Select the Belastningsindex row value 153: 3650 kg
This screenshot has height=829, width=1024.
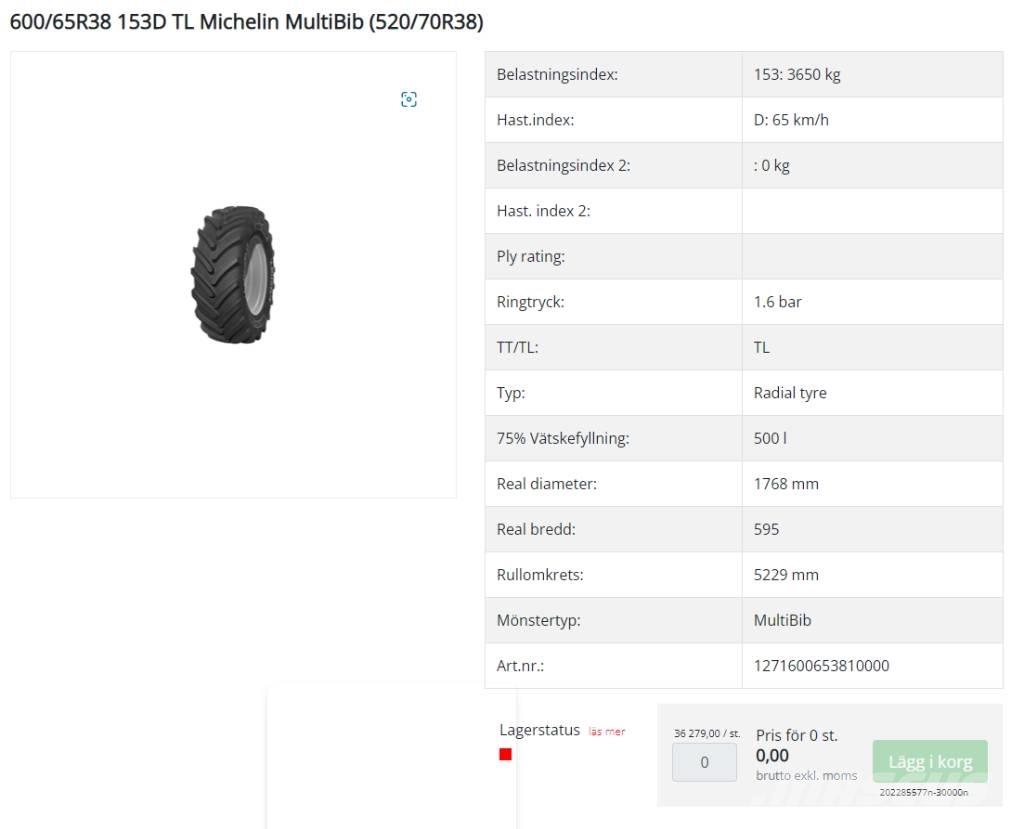(x=797, y=75)
